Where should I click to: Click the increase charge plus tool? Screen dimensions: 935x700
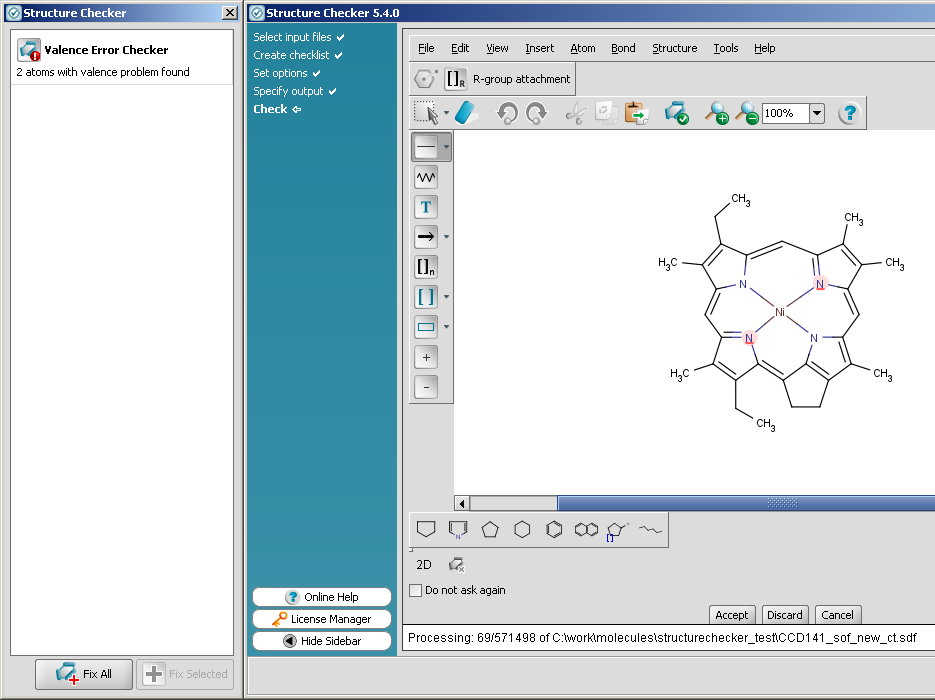[x=426, y=357]
